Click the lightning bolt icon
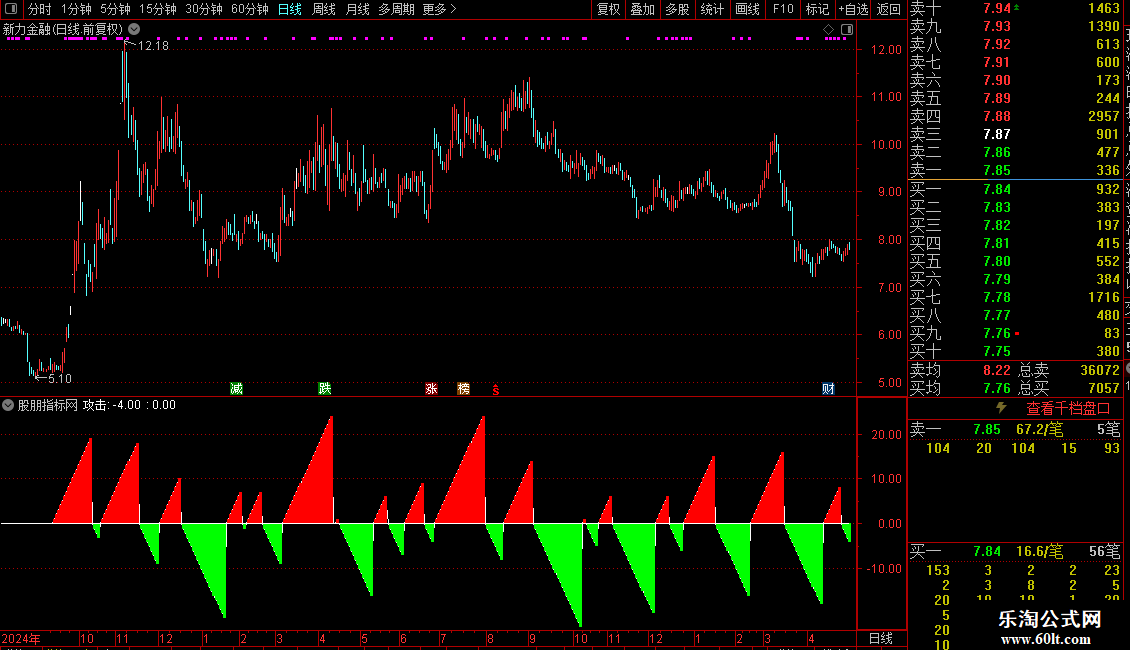 pyautogui.click(x=1001, y=408)
